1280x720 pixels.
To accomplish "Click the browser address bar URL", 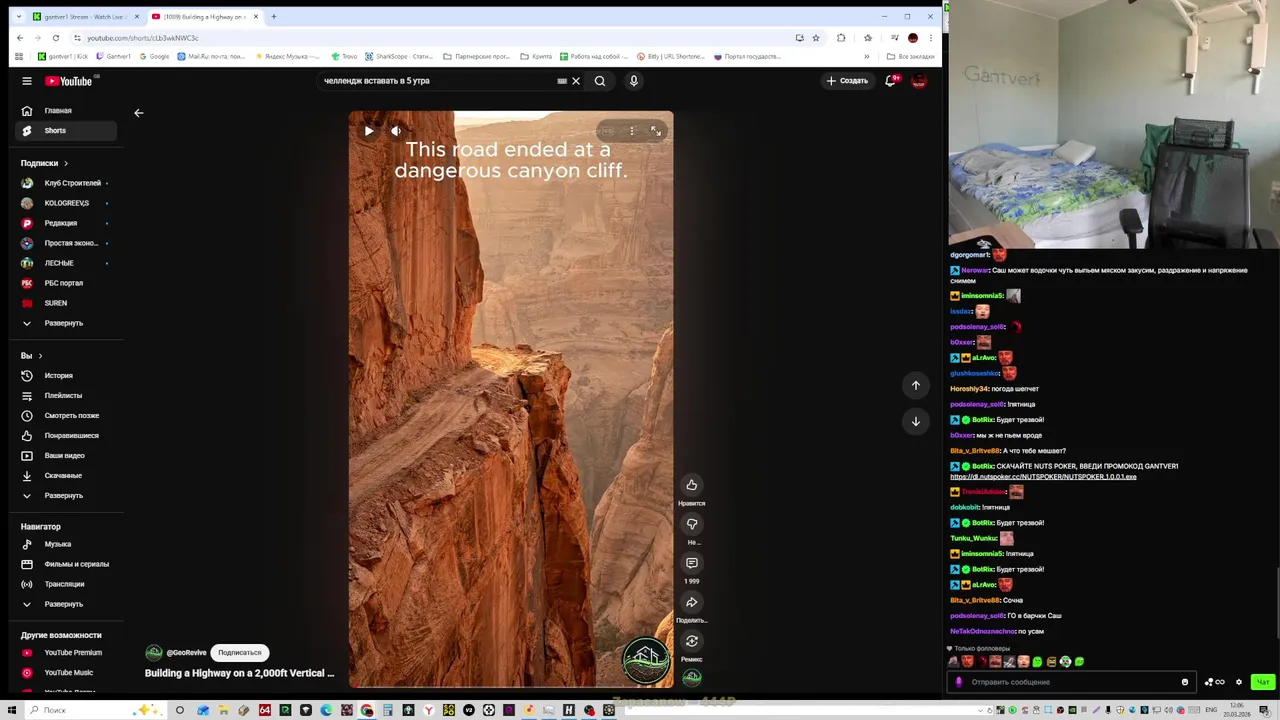I will [143, 38].
